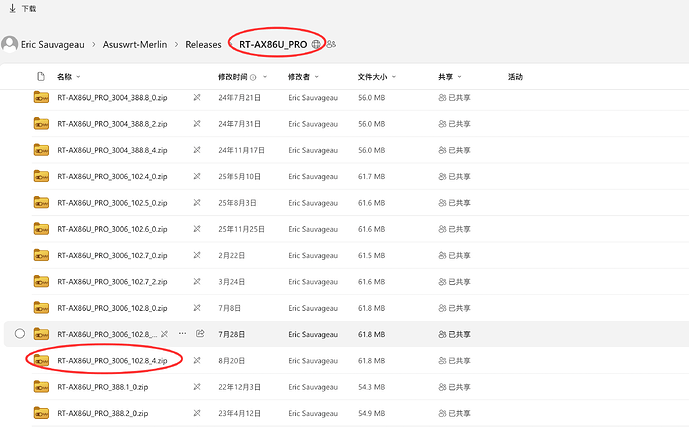Click size 54.9 MB cell
Screen dimensions: 689x428
click(371, 413)
